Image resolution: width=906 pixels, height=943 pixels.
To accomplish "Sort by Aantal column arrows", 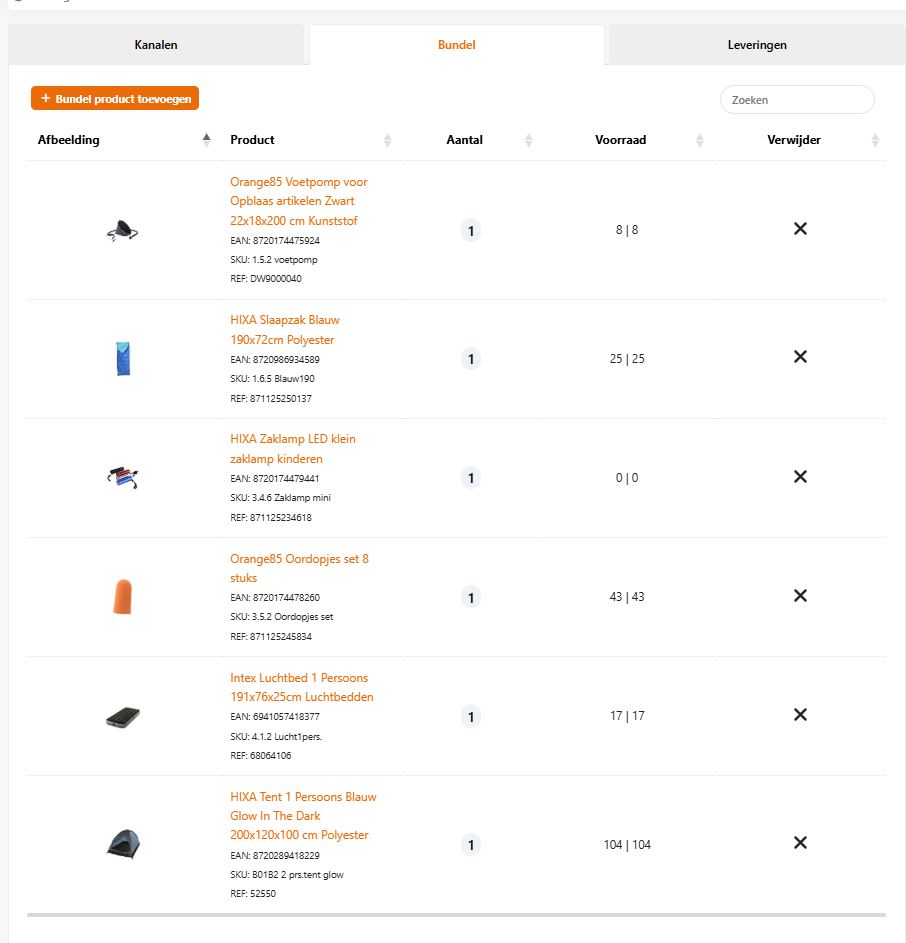I will [x=529, y=140].
